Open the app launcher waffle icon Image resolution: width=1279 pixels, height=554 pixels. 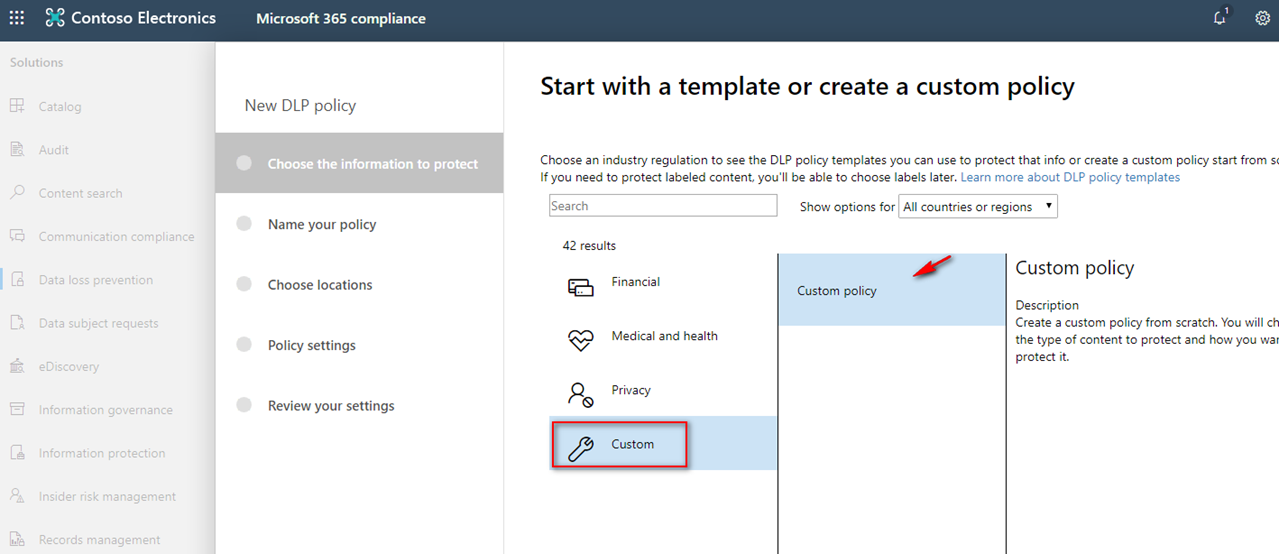point(17,18)
